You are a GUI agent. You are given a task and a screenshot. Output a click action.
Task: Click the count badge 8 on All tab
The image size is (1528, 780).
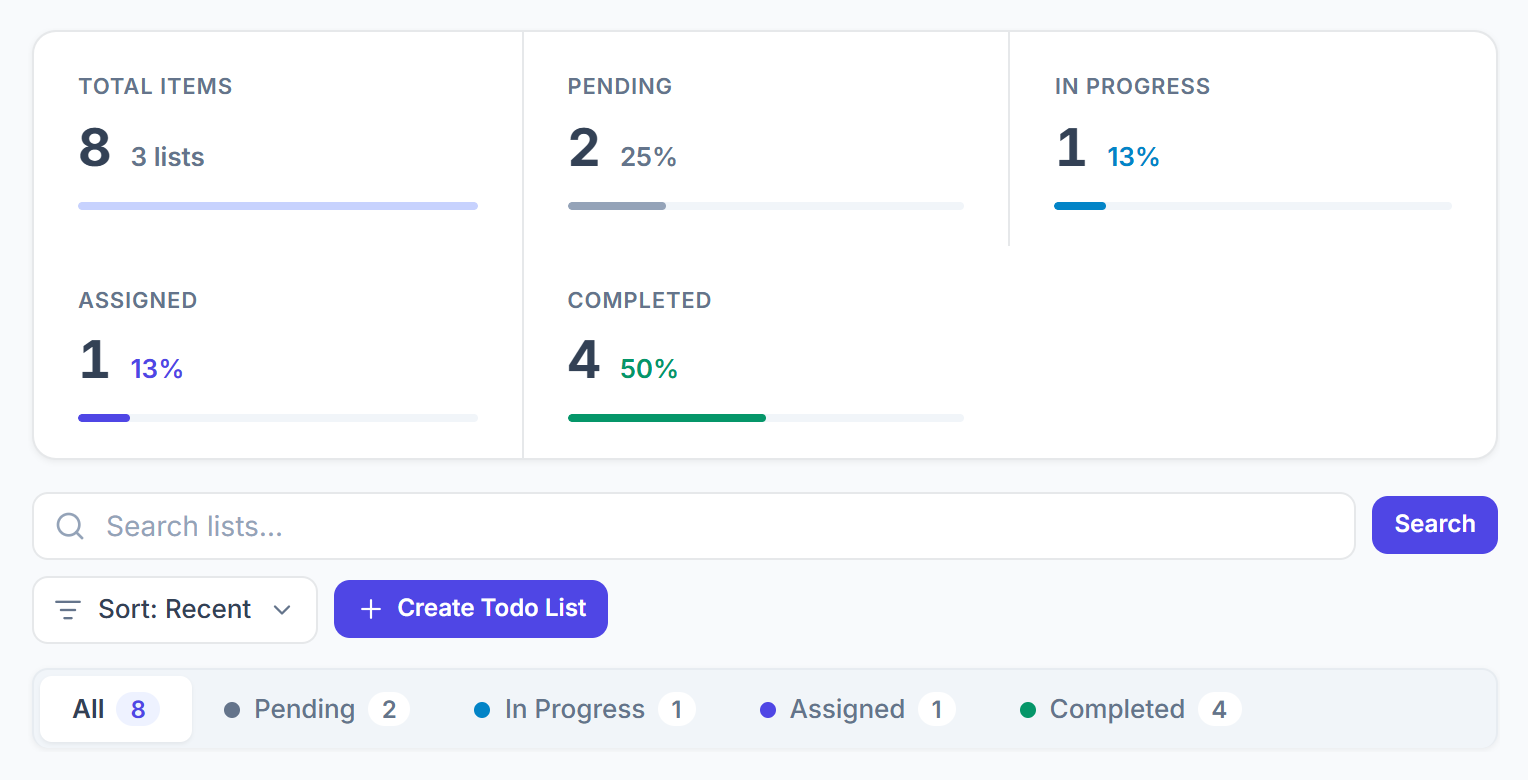click(138, 710)
